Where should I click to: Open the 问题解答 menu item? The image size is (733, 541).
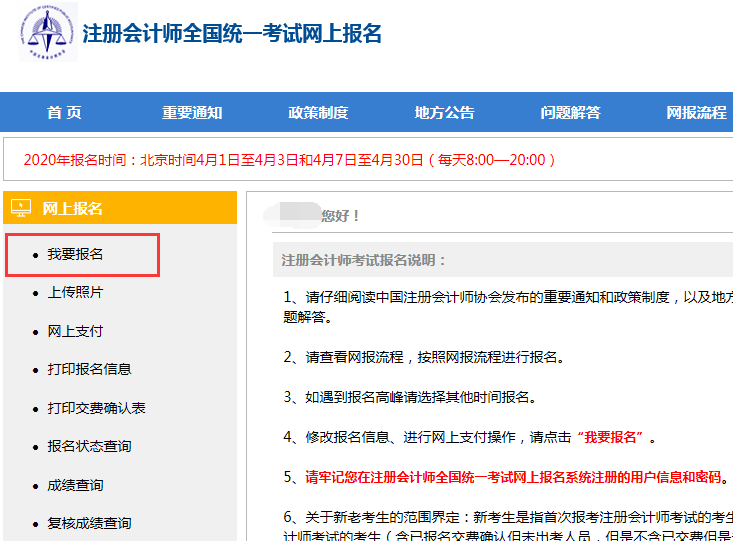570,113
